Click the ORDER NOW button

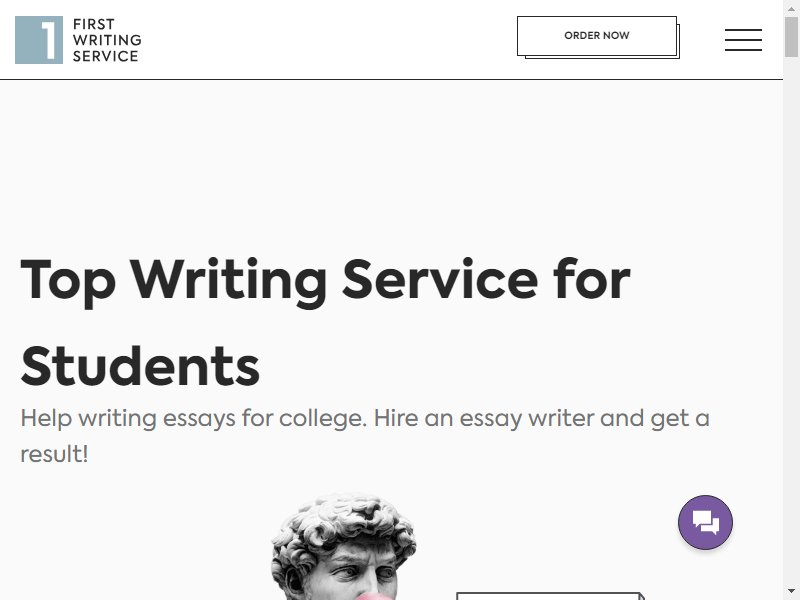coord(598,37)
